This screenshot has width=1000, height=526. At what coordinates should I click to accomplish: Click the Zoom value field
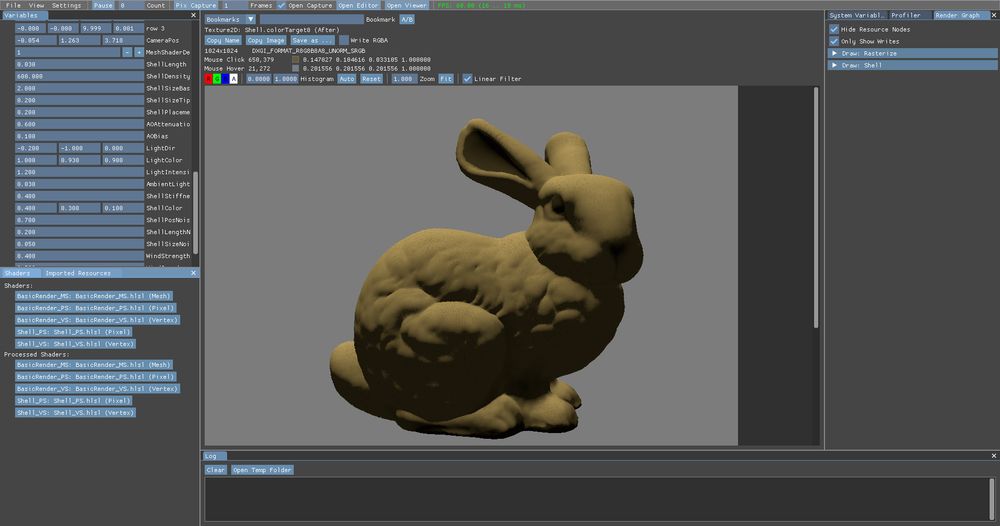click(x=403, y=78)
